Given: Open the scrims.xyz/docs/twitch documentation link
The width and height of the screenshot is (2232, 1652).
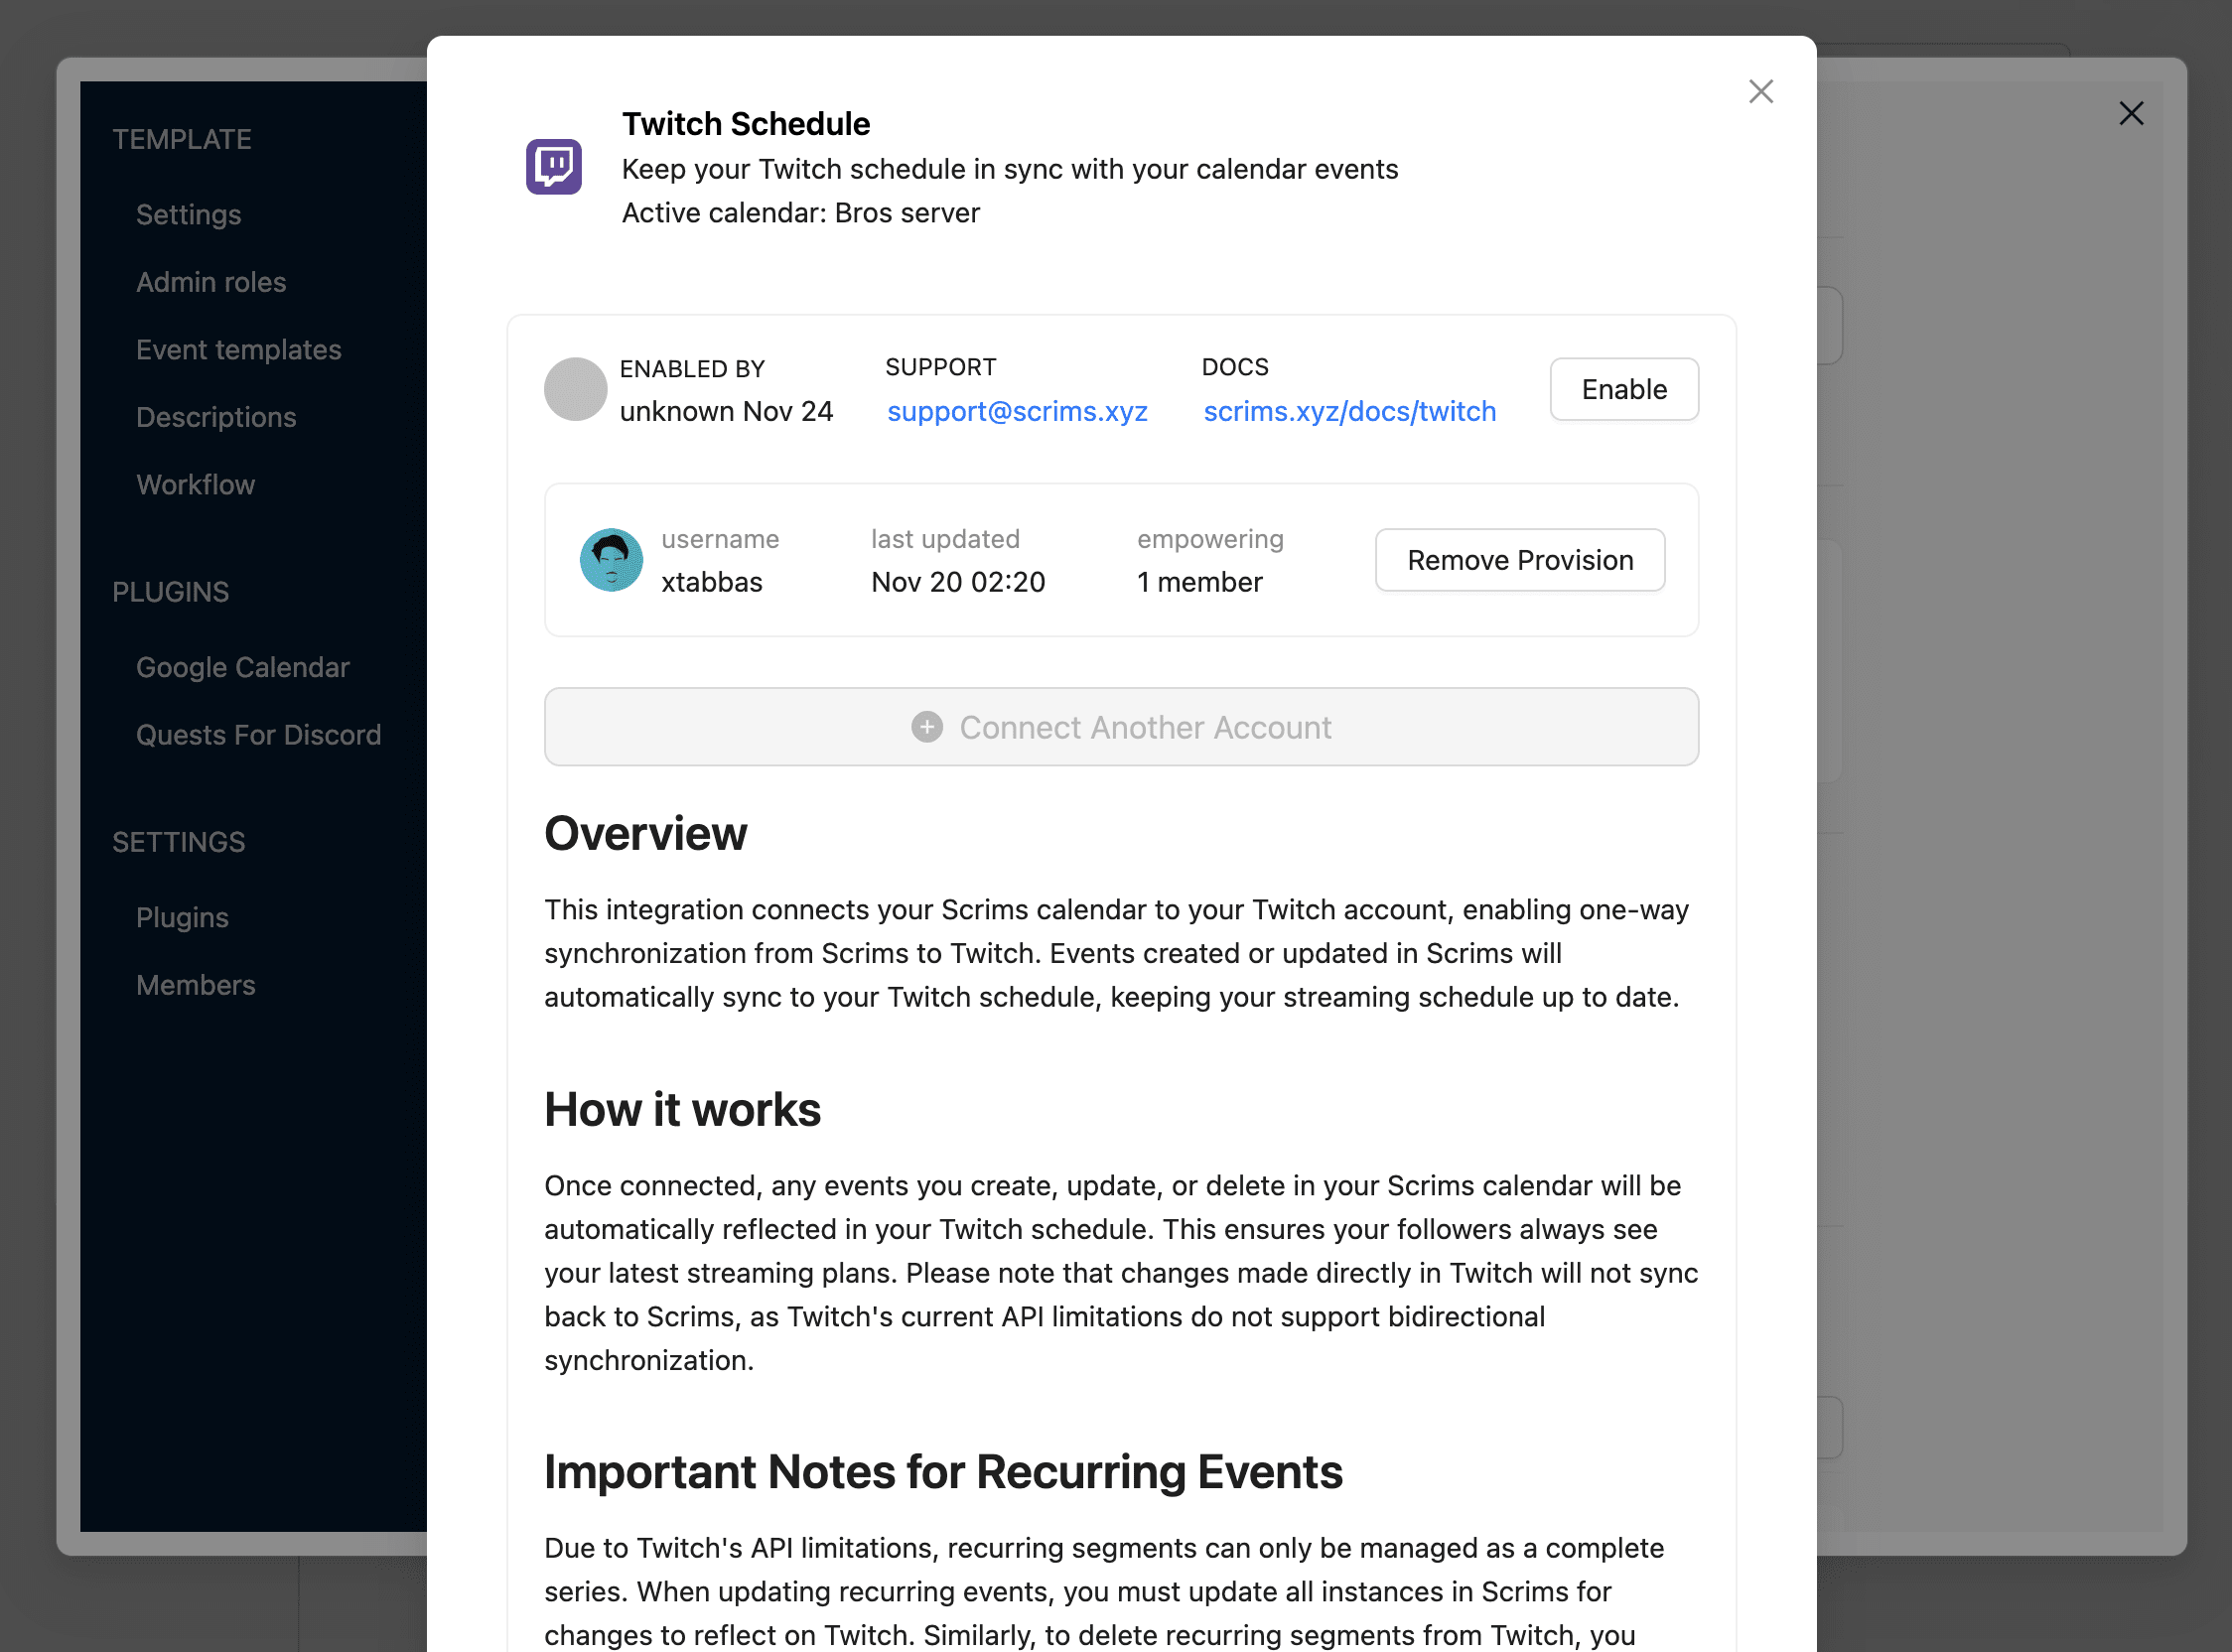Looking at the screenshot, I should tap(1349, 411).
